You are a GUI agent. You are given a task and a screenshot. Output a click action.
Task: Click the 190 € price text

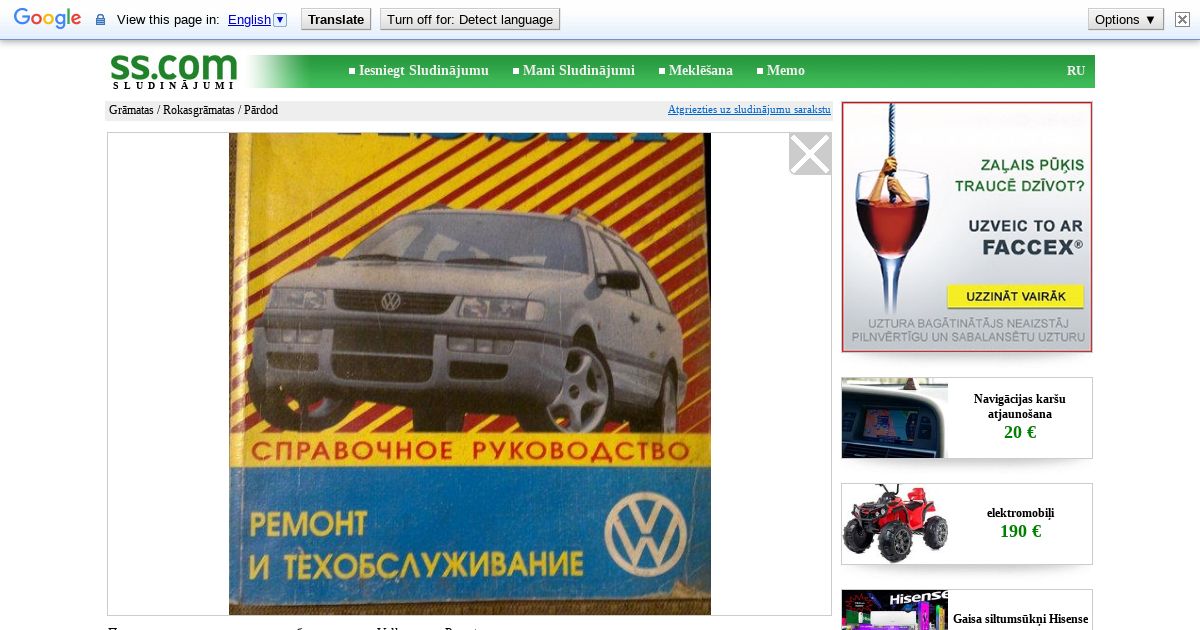[1020, 531]
